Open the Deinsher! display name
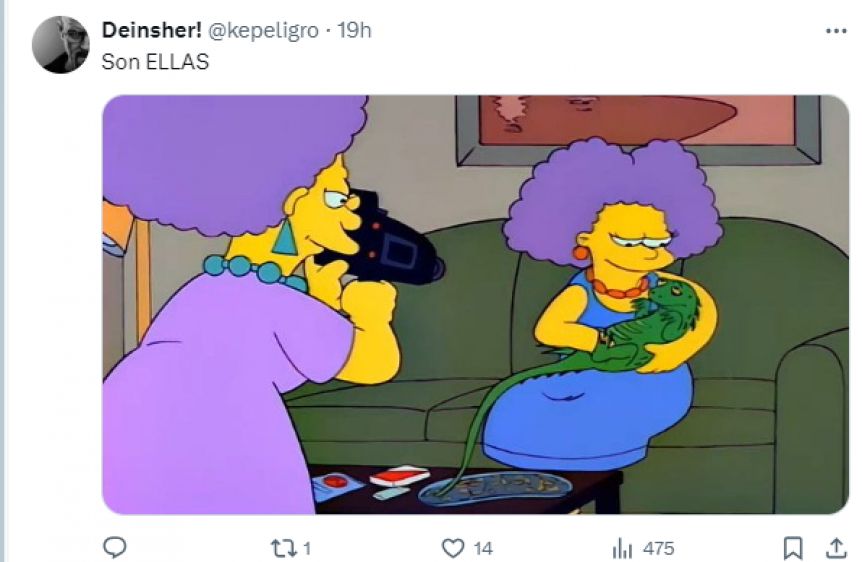Image resolution: width=862 pixels, height=562 pixels. point(151,30)
